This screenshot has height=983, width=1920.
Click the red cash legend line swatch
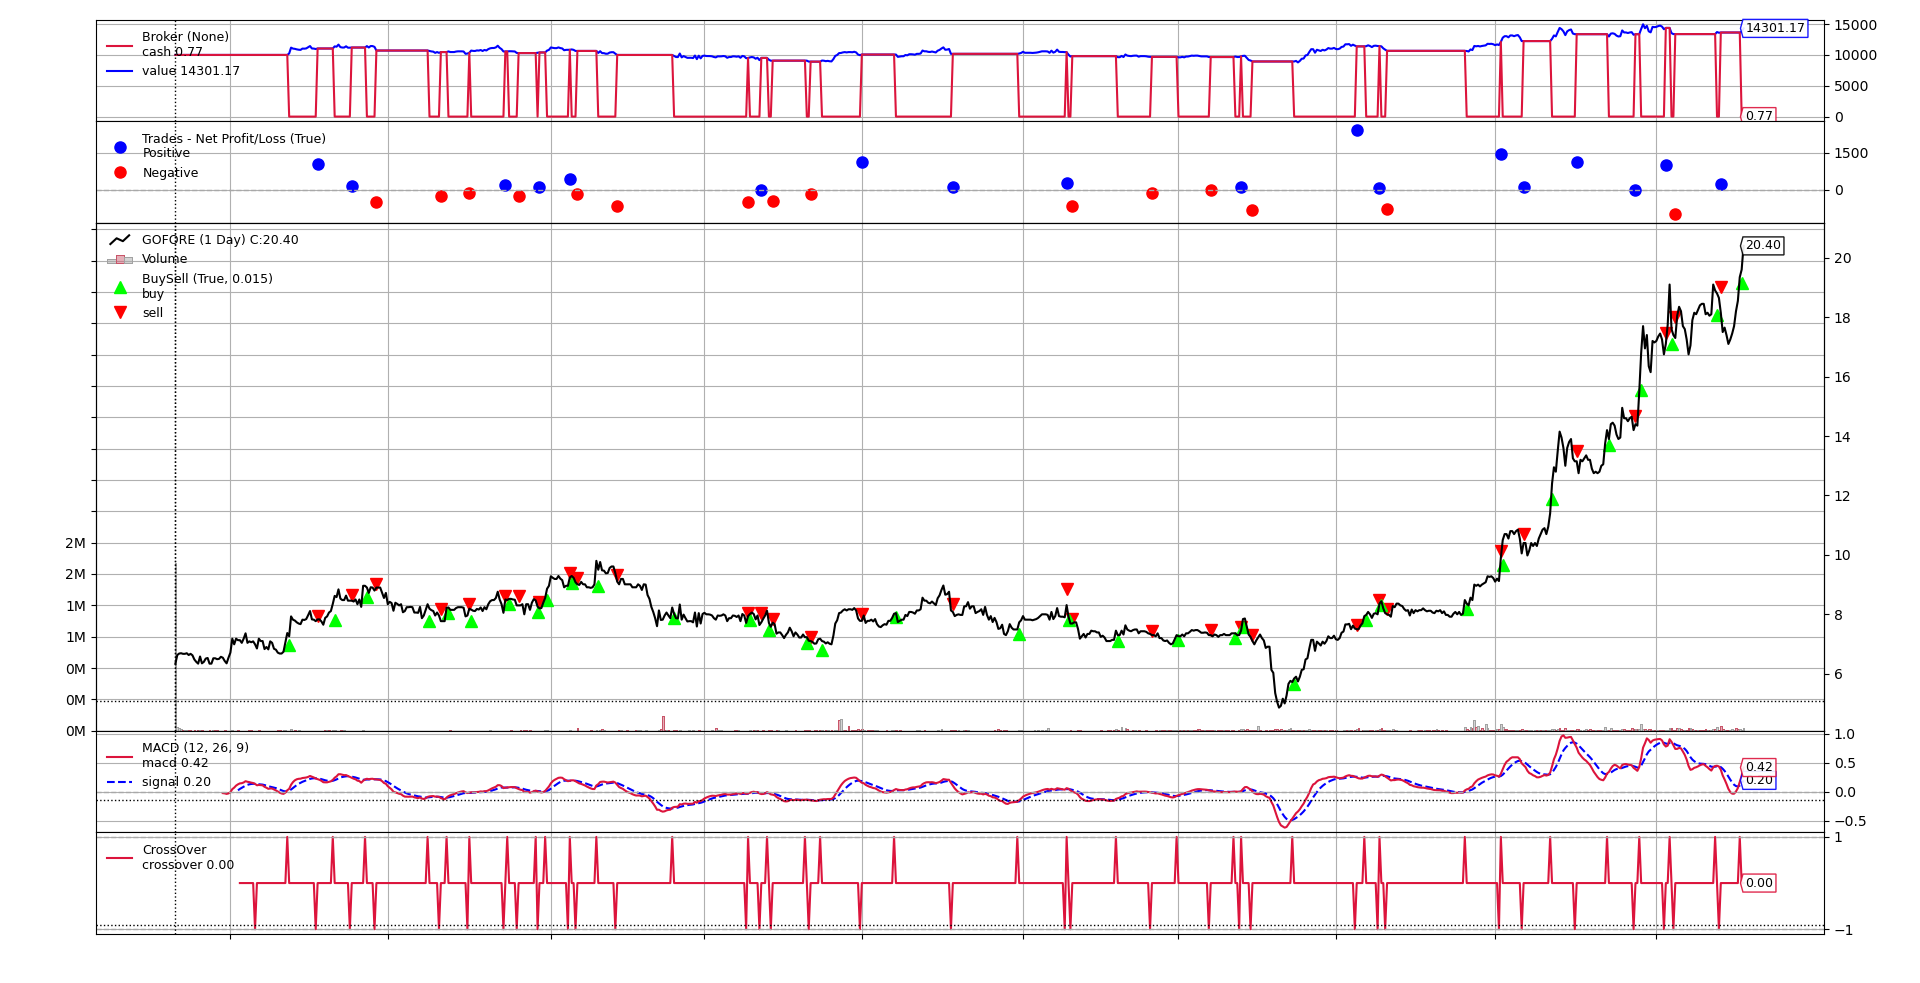(x=120, y=46)
